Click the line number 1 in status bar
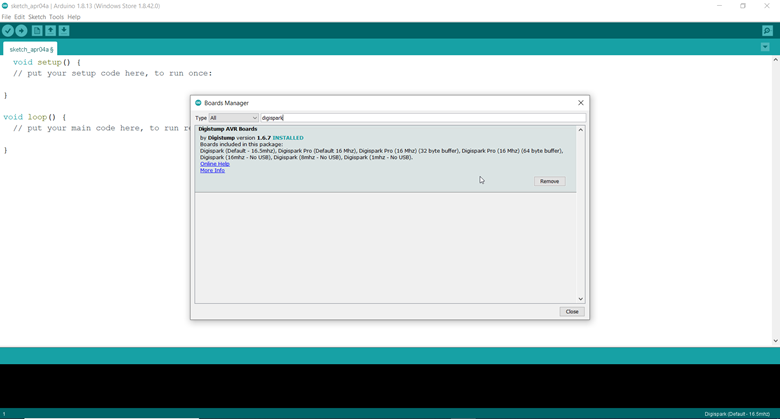This screenshot has height=419, width=780. point(4,414)
